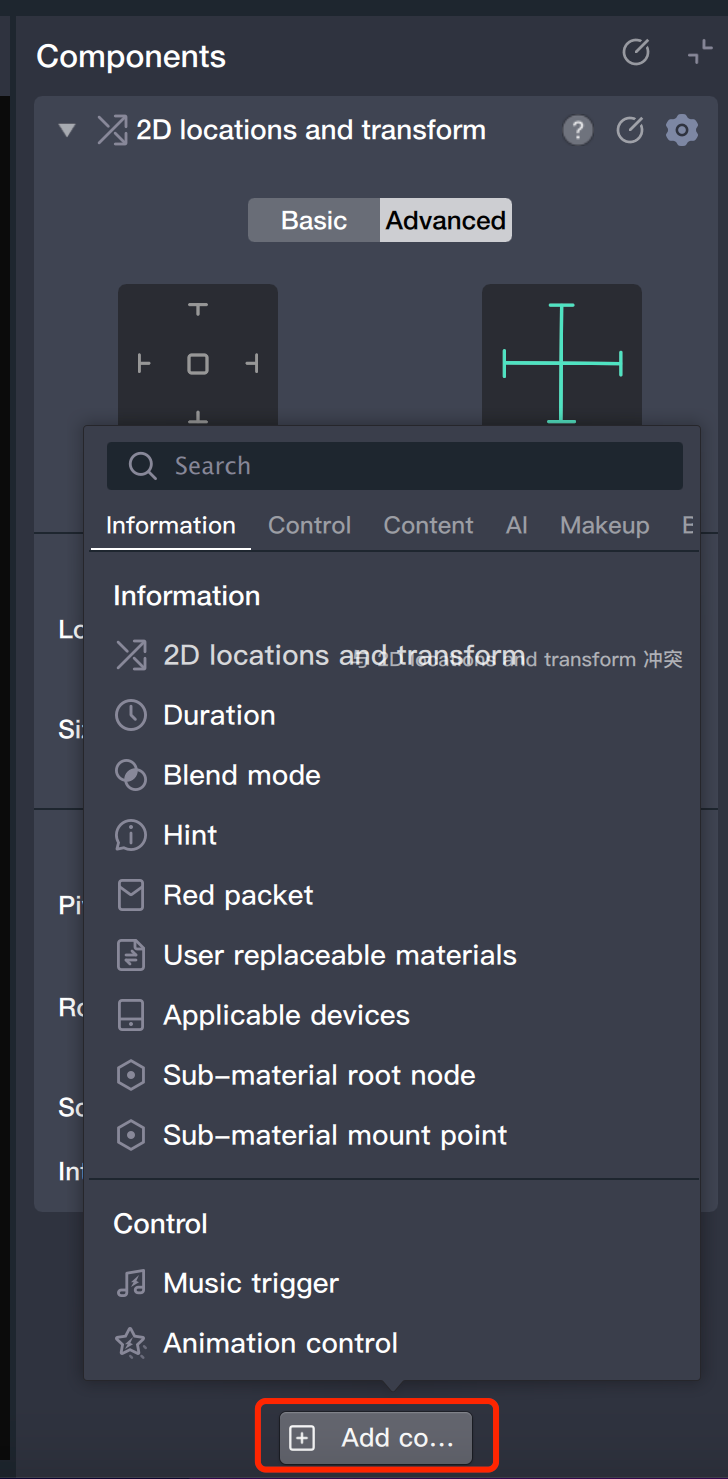The height and width of the screenshot is (1479, 728).
Task: Select the AI tab
Action: (516, 525)
